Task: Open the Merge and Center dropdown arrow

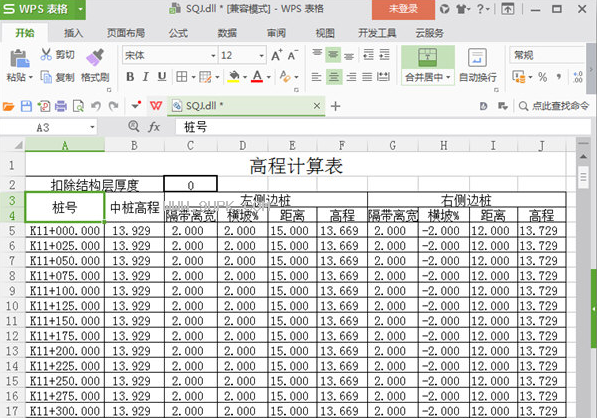Action: point(449,78)
